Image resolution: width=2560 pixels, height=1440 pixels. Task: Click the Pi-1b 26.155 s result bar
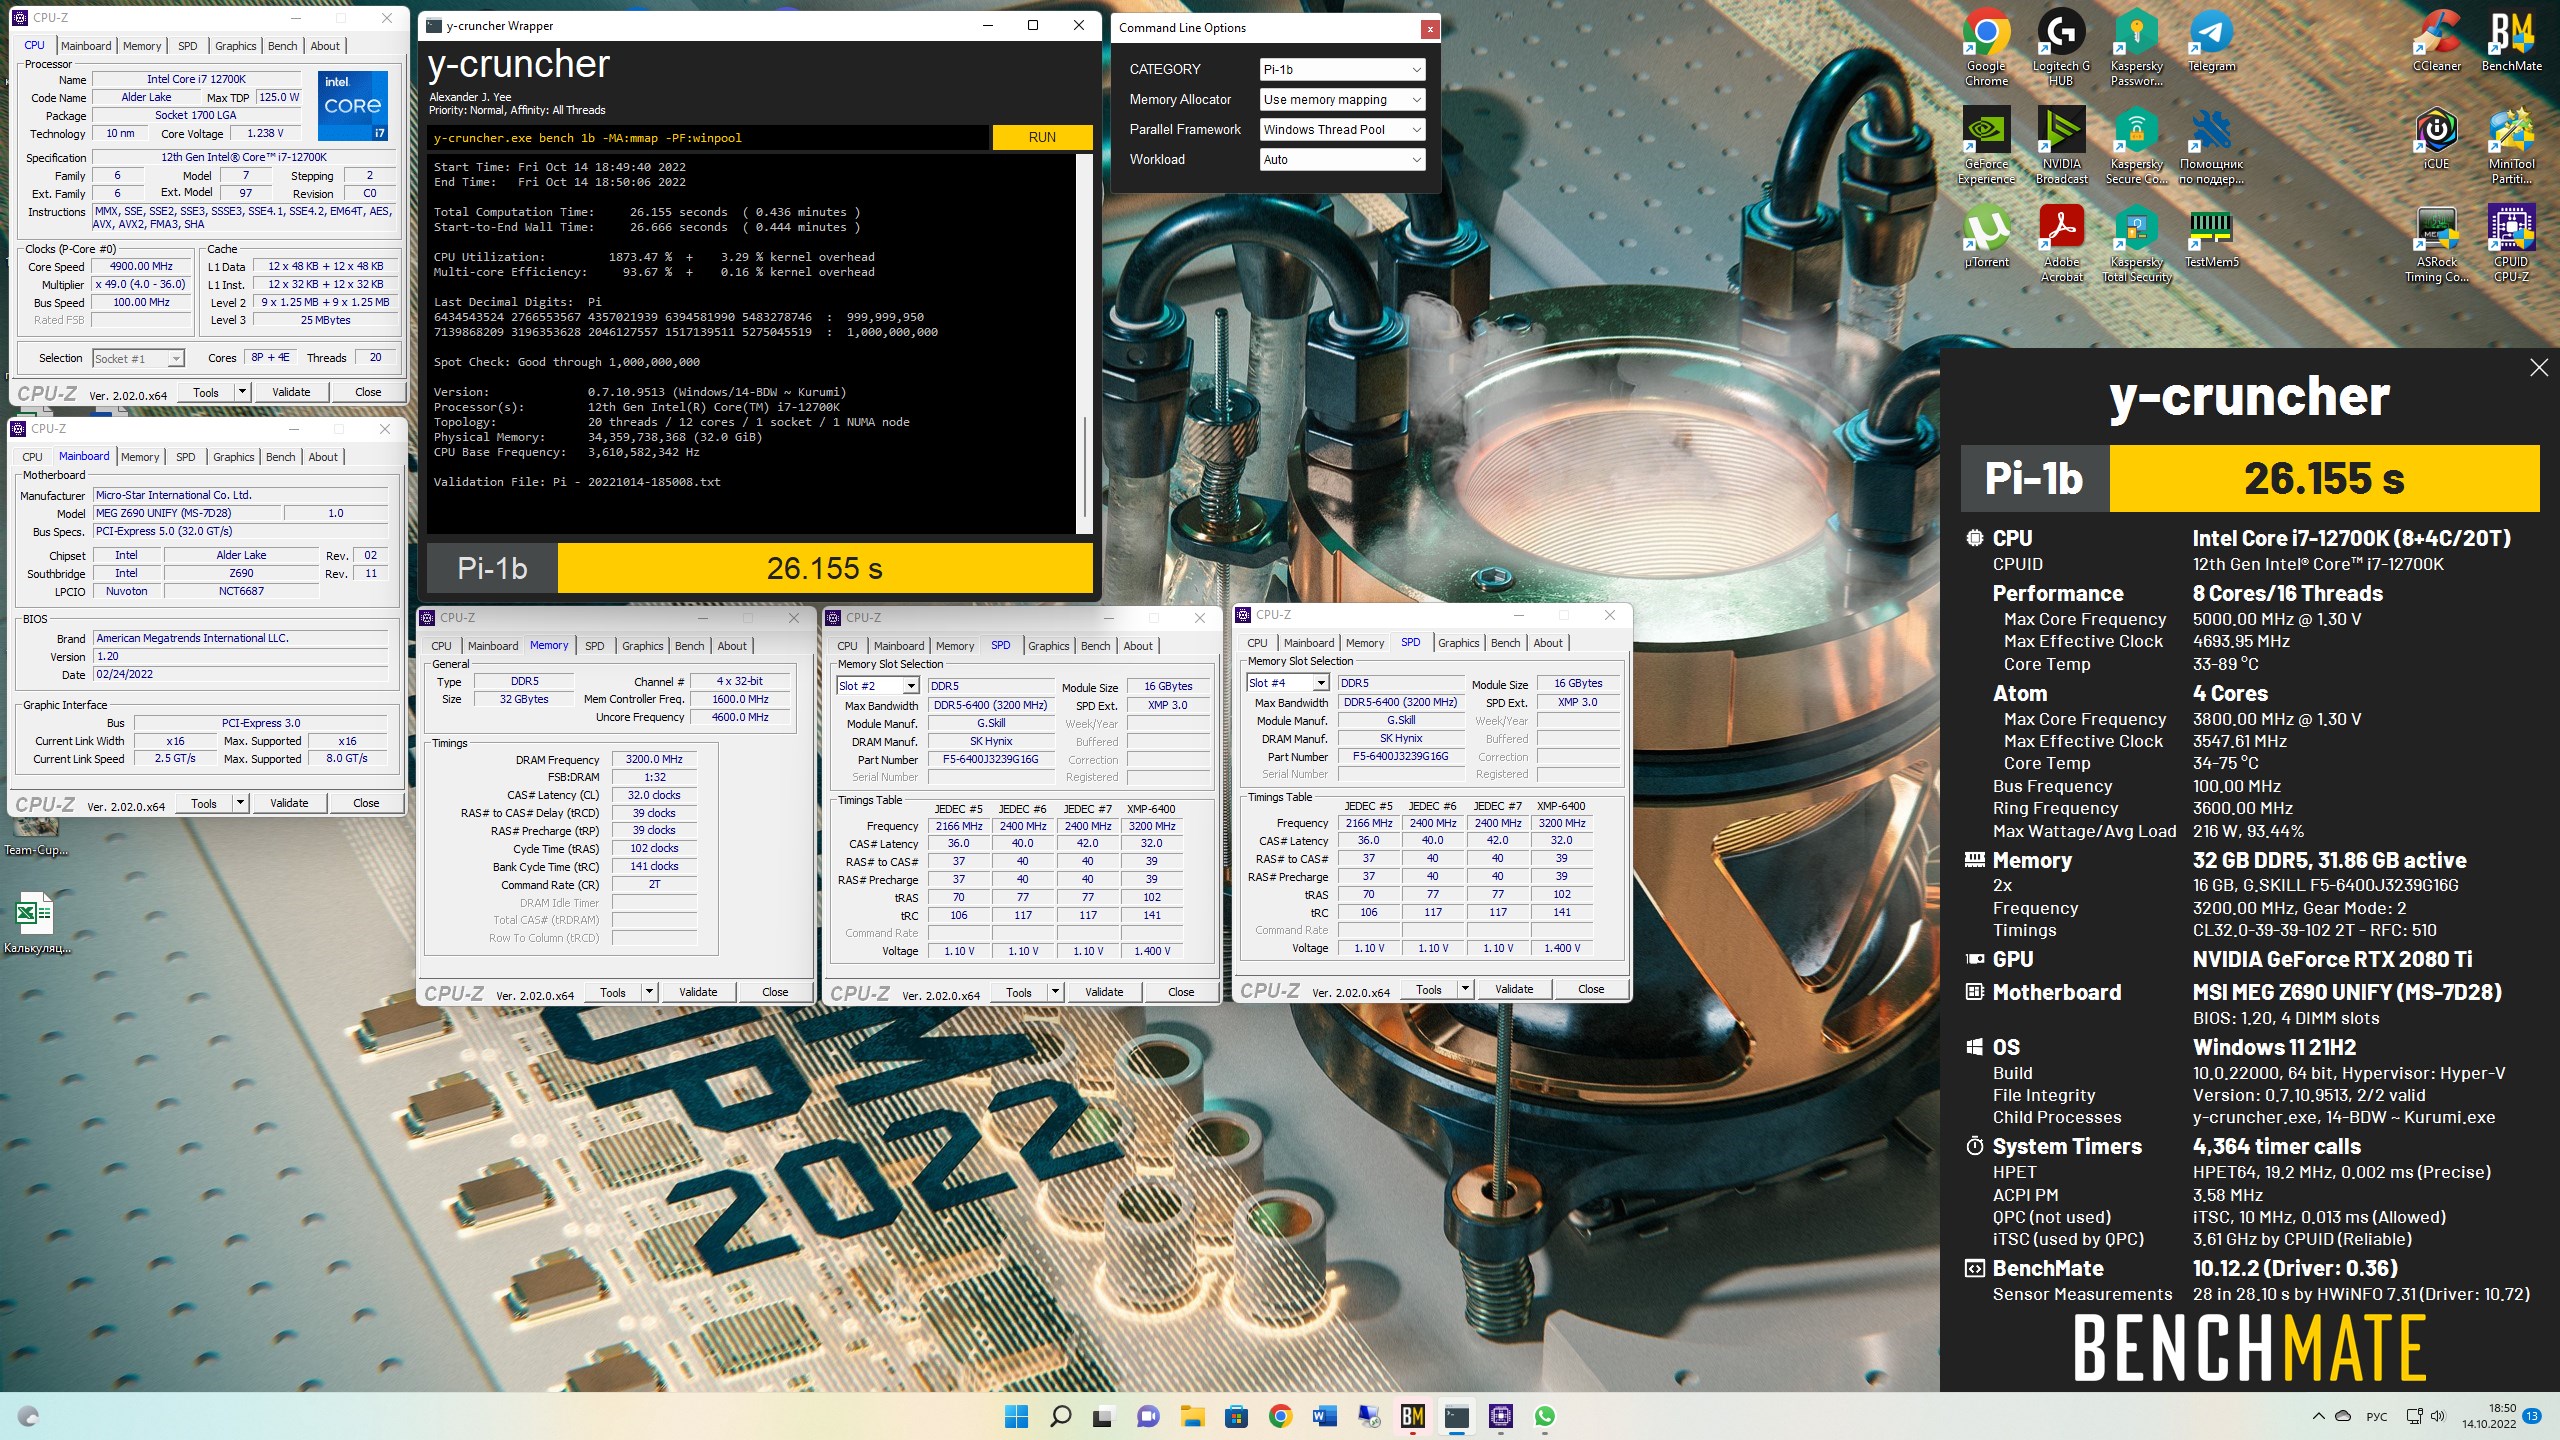[760, 568]
